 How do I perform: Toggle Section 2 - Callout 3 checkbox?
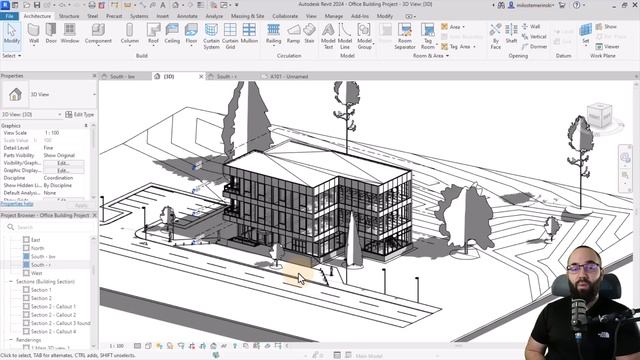click(x=26, y=323)
